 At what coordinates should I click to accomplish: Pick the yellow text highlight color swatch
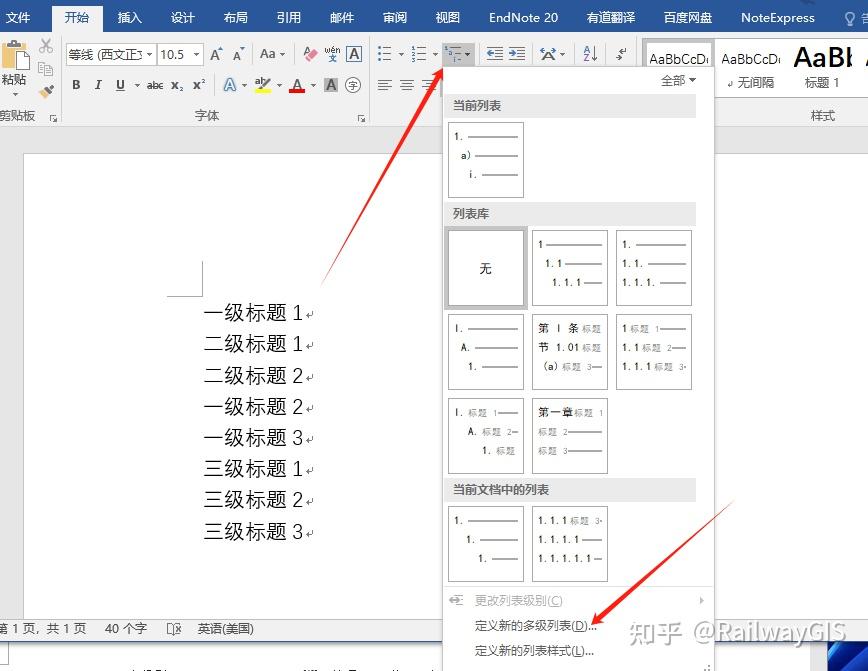(x=263, y=90)
